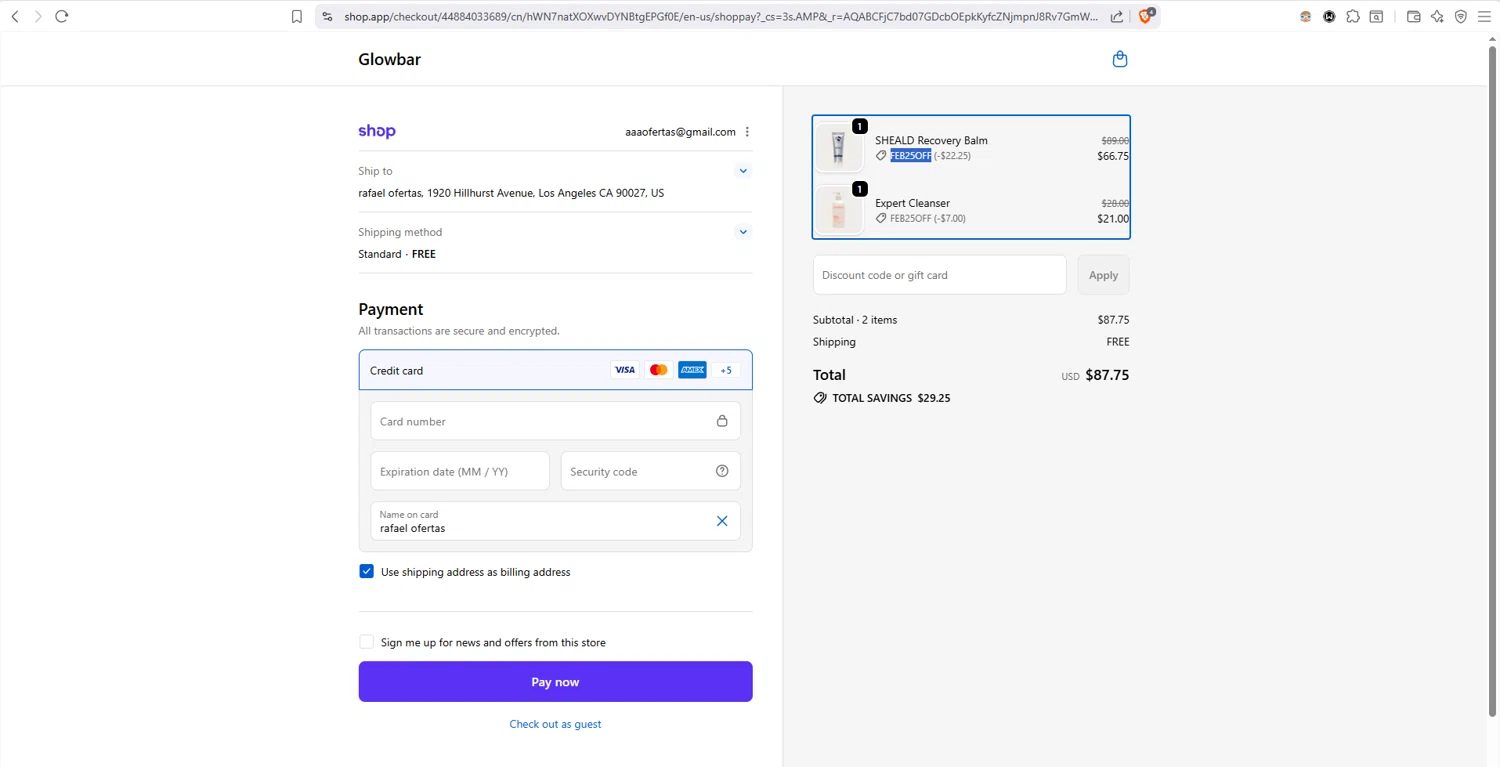Click the SHEALD Recovery Balm product name
The image size is (1500, 767).
[931, 140]
